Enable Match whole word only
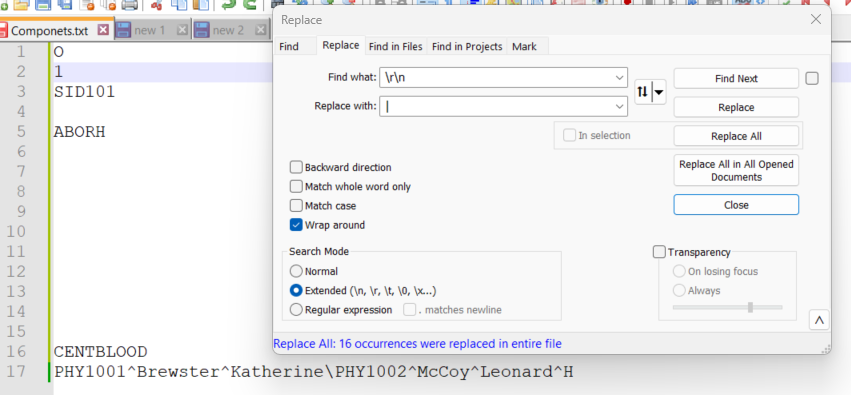Screen dimensions: 851x395 point(296,187)
